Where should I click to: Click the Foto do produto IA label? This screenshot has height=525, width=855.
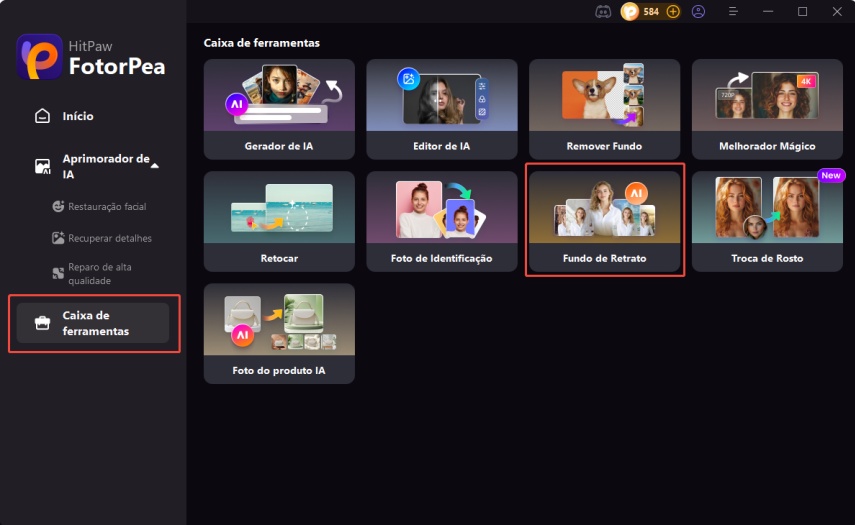click(x=279, y=371)
